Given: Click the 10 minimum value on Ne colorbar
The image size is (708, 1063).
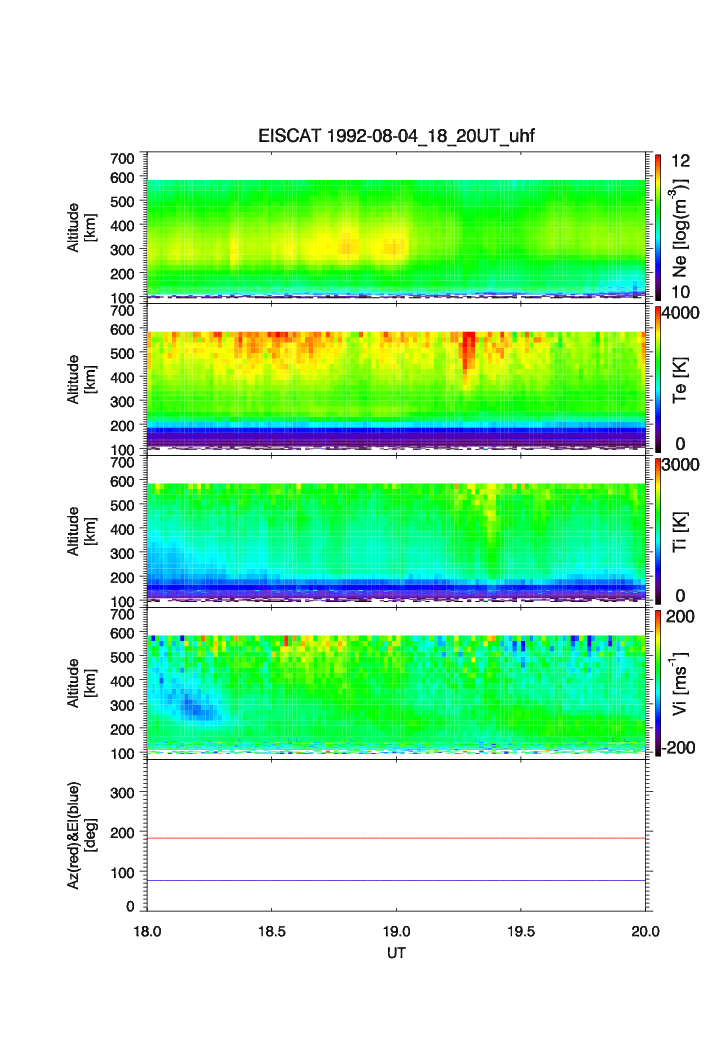Looking at the screenshot, I should pyautogui.click(x=680, y=292).
